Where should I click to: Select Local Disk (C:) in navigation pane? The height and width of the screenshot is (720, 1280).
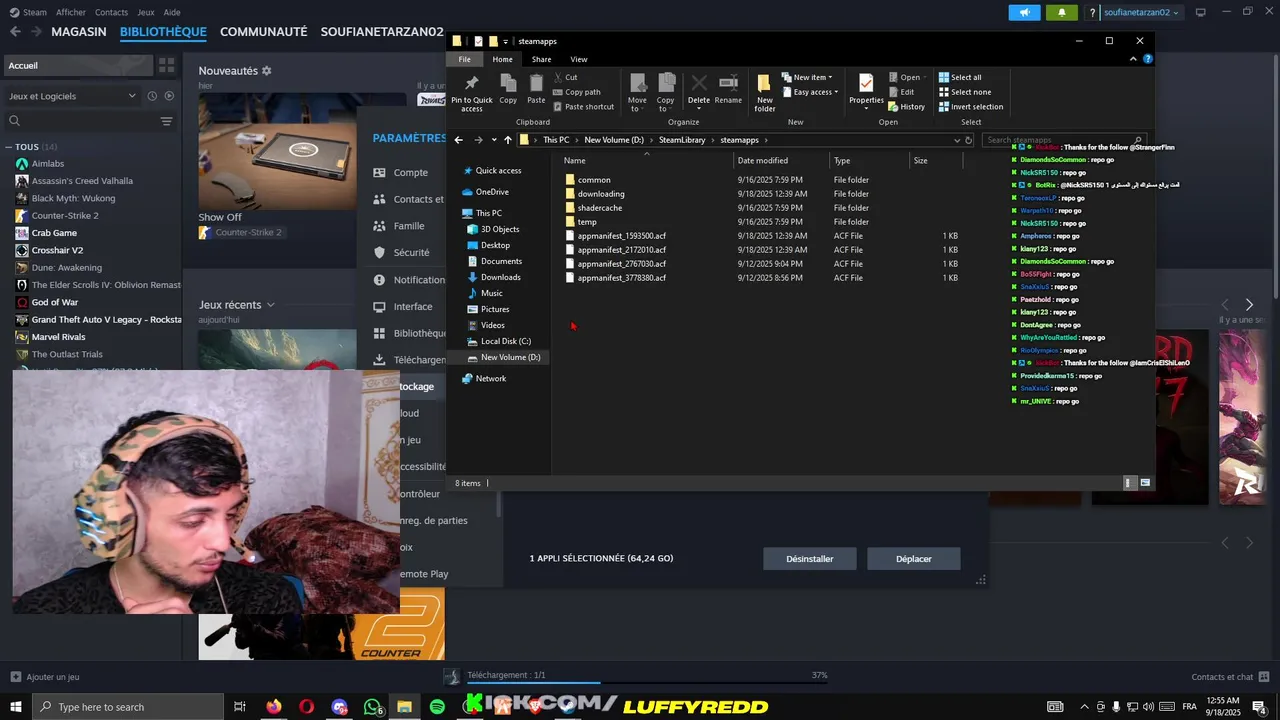505,341
